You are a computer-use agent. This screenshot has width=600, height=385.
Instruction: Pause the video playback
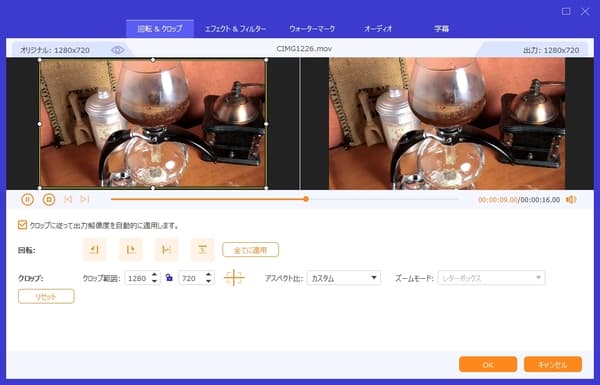(28, 199)
